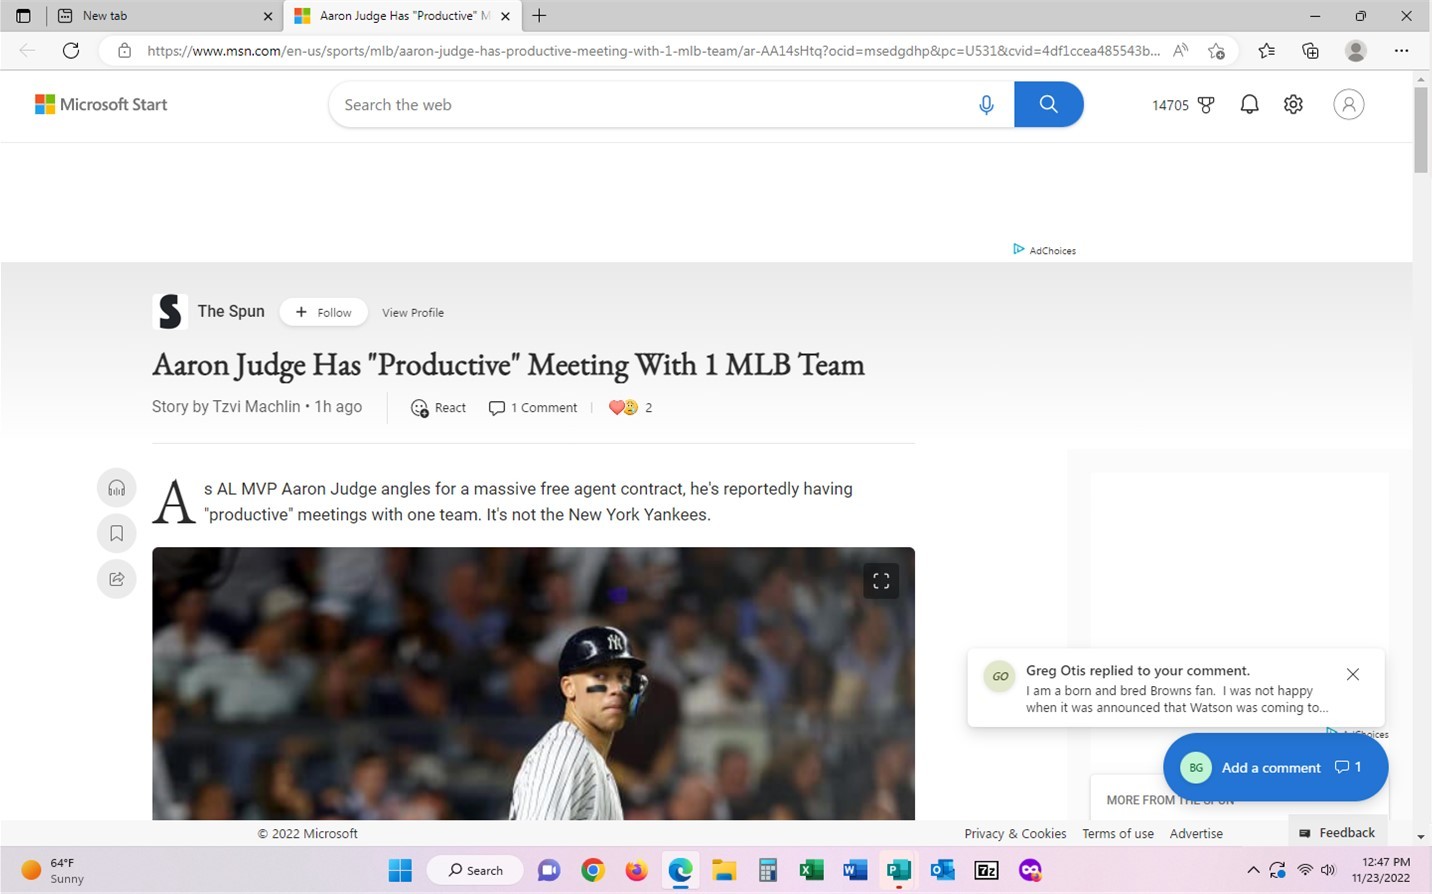Open new tab with plus icon

539,16
